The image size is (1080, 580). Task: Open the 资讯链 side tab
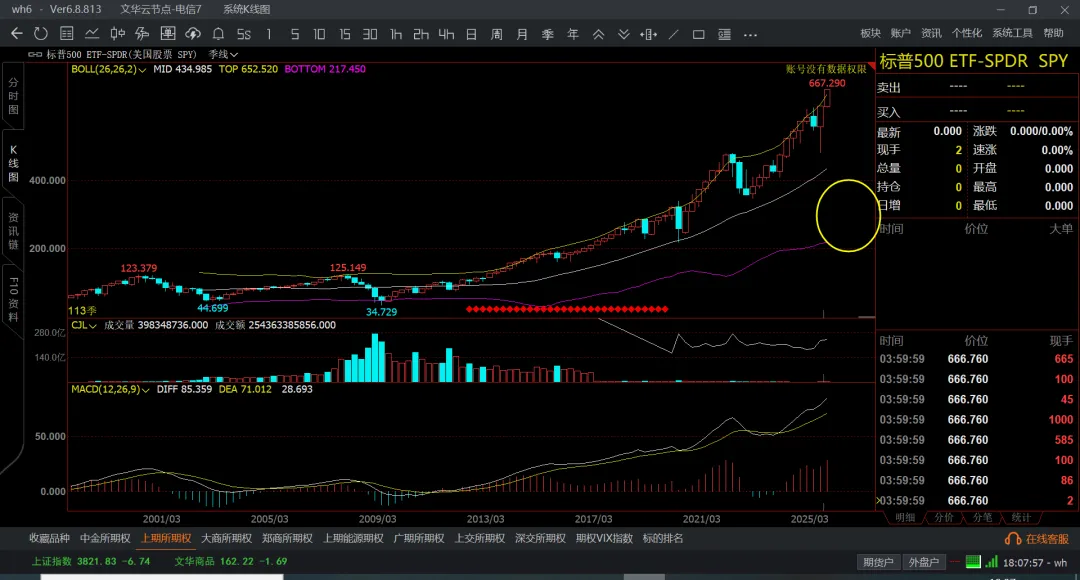click(x=13, y=231)
